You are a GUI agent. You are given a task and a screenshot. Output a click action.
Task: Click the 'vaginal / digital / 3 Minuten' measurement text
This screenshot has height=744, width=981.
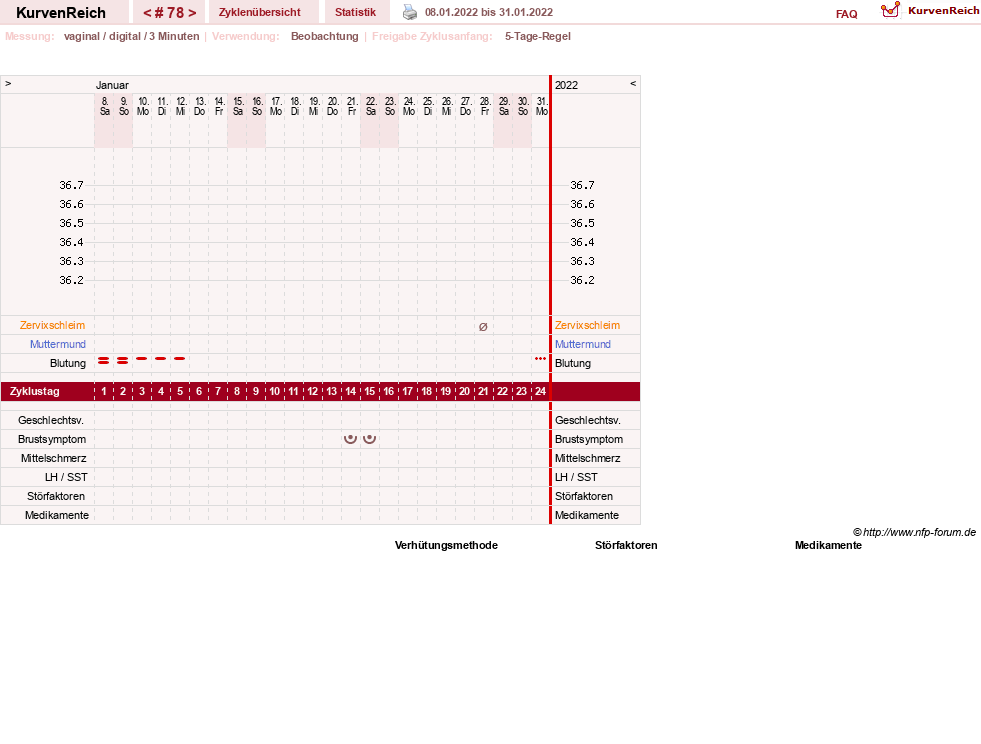point(131,36)
